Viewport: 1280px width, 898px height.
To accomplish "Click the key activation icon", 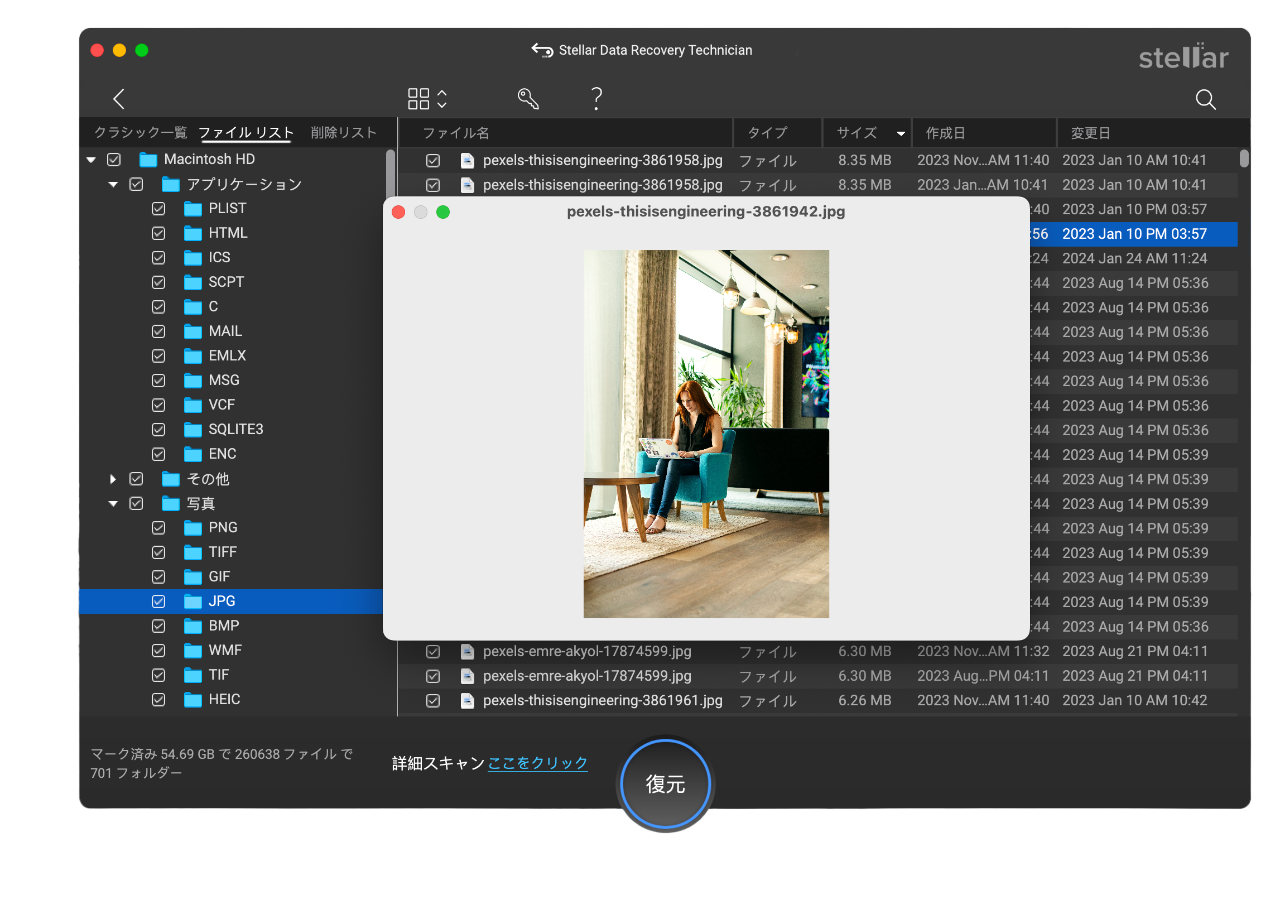I will click(528, 98).
